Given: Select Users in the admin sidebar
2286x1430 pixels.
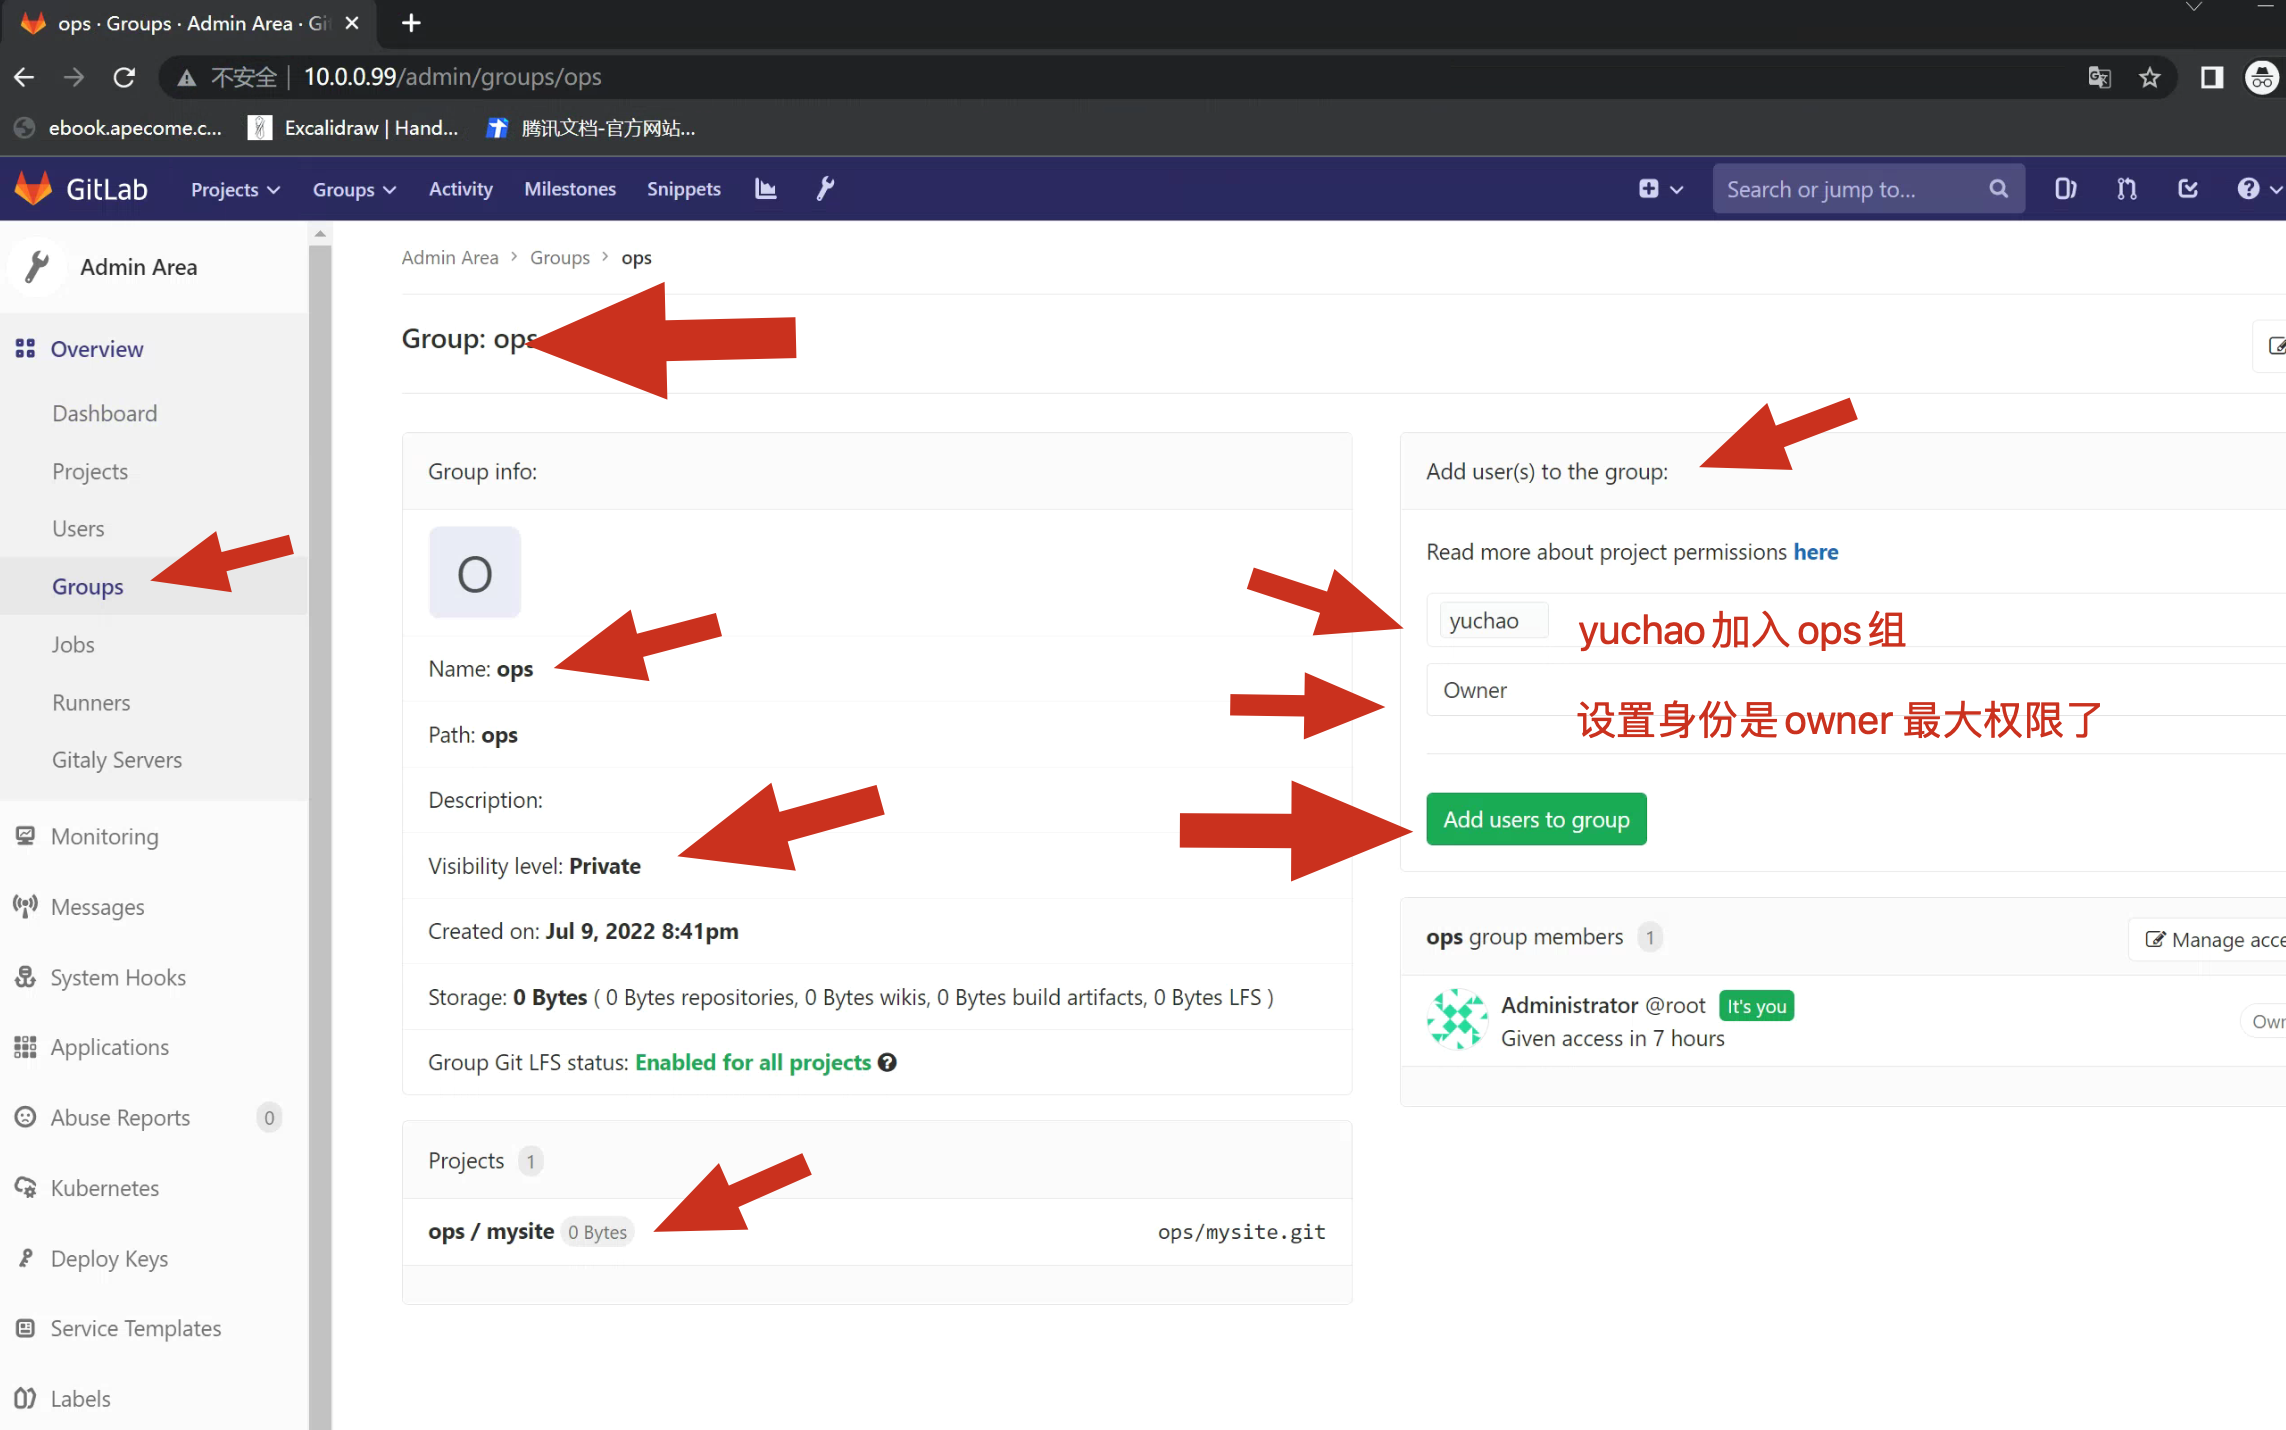Looking at the screenshot, I should pos(78,528).
